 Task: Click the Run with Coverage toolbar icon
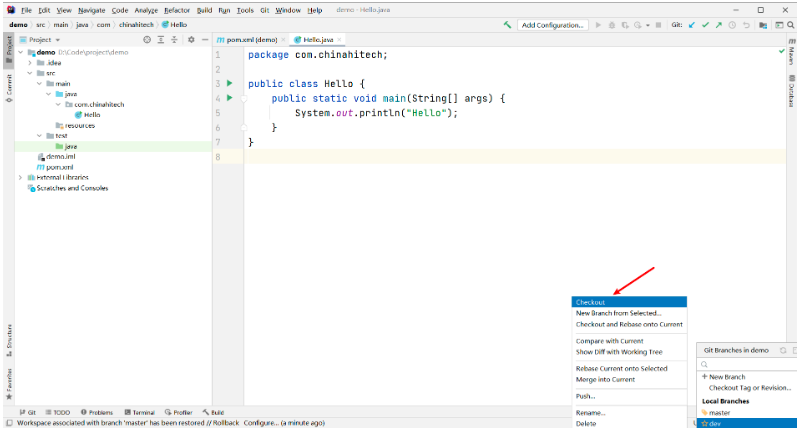[625, 25]
